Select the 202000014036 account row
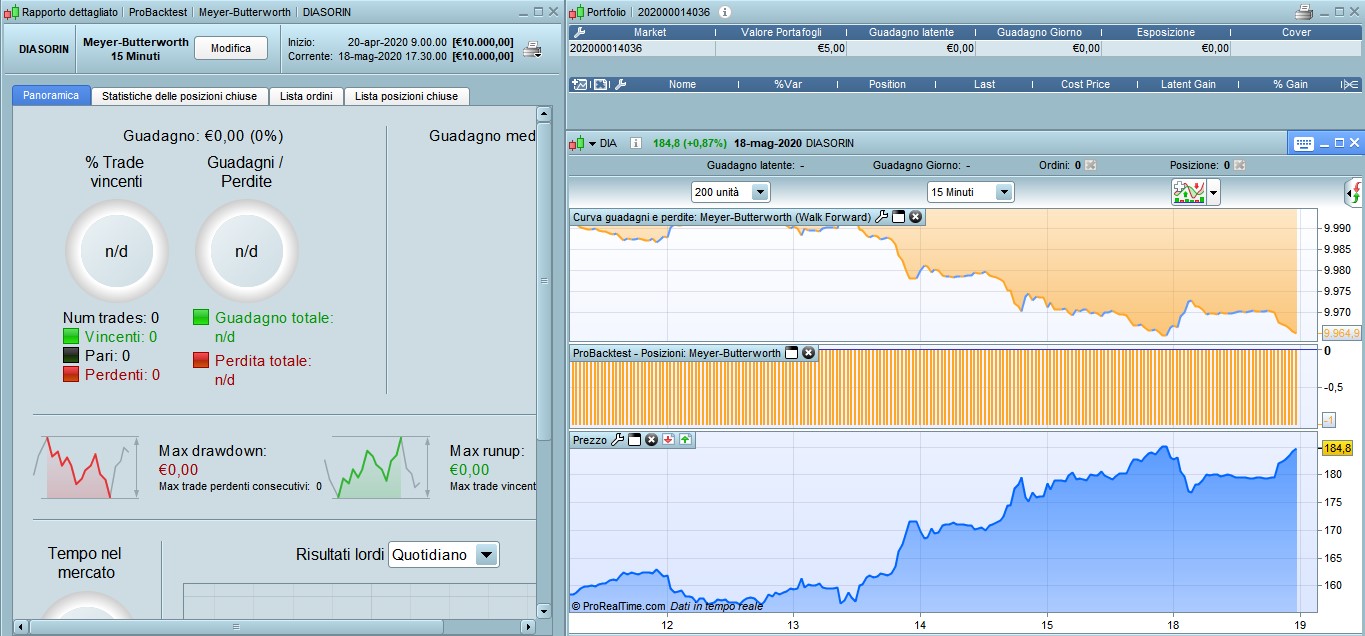Screen dimensions: 1365x636 (965, 48)
